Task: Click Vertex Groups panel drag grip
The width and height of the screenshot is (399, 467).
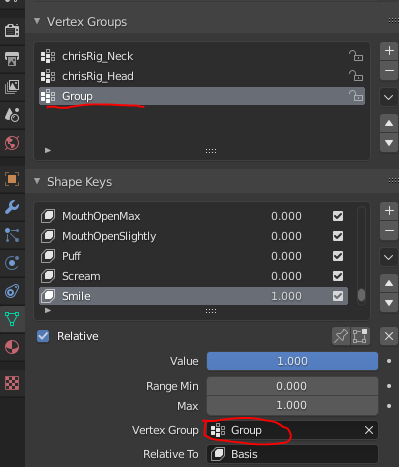Action: pos(393,21)
